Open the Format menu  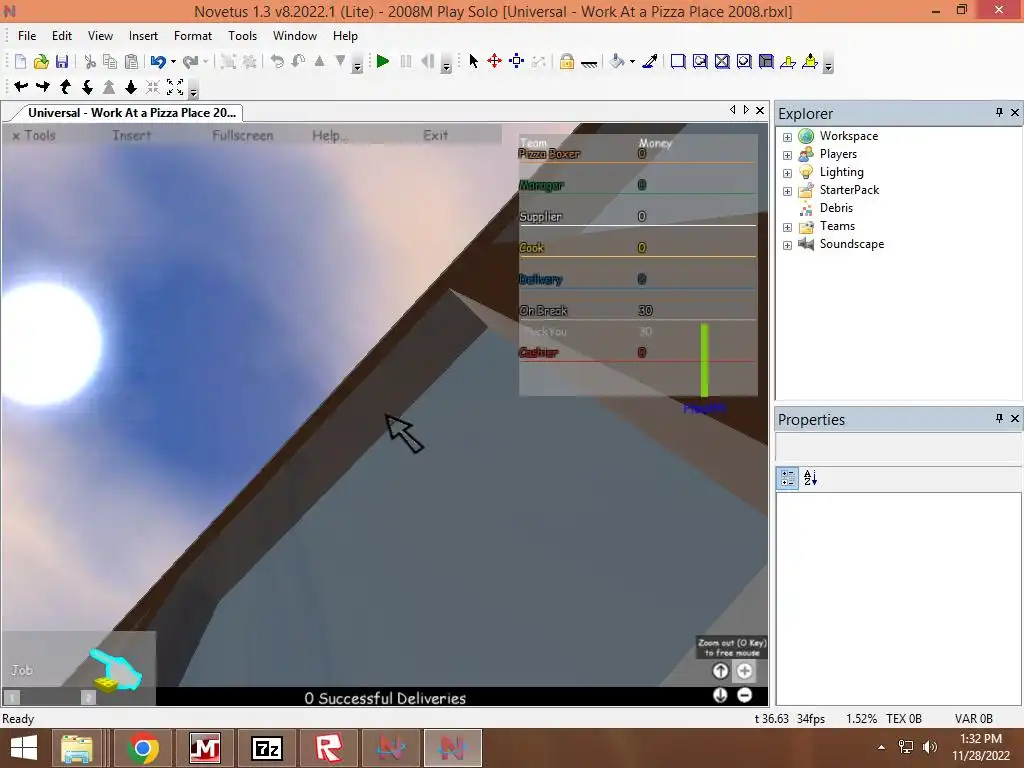(193, 36)
